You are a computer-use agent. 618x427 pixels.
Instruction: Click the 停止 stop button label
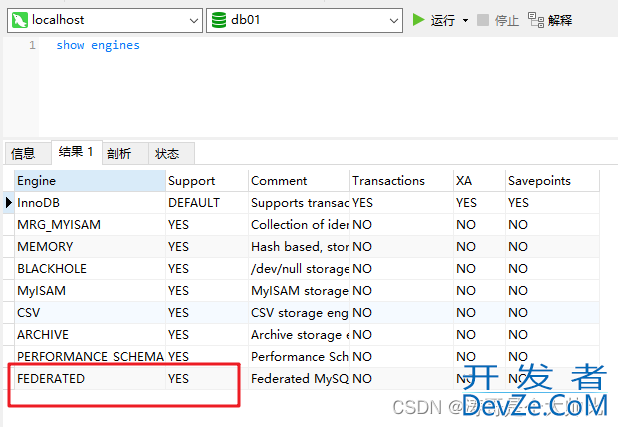[x=507, y=20]
